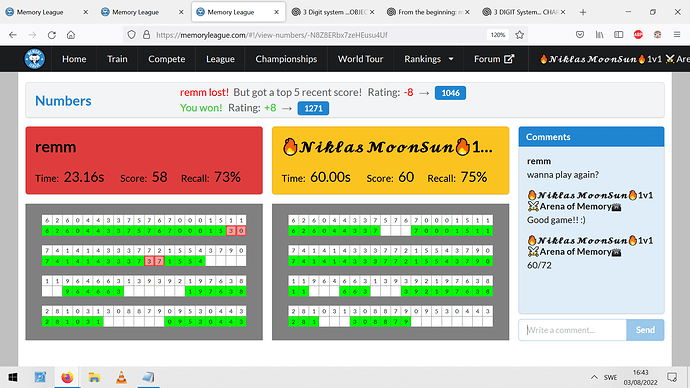Click the SWE language indicator in tray
Screen dimensions: 690x388
click(610, 377)
